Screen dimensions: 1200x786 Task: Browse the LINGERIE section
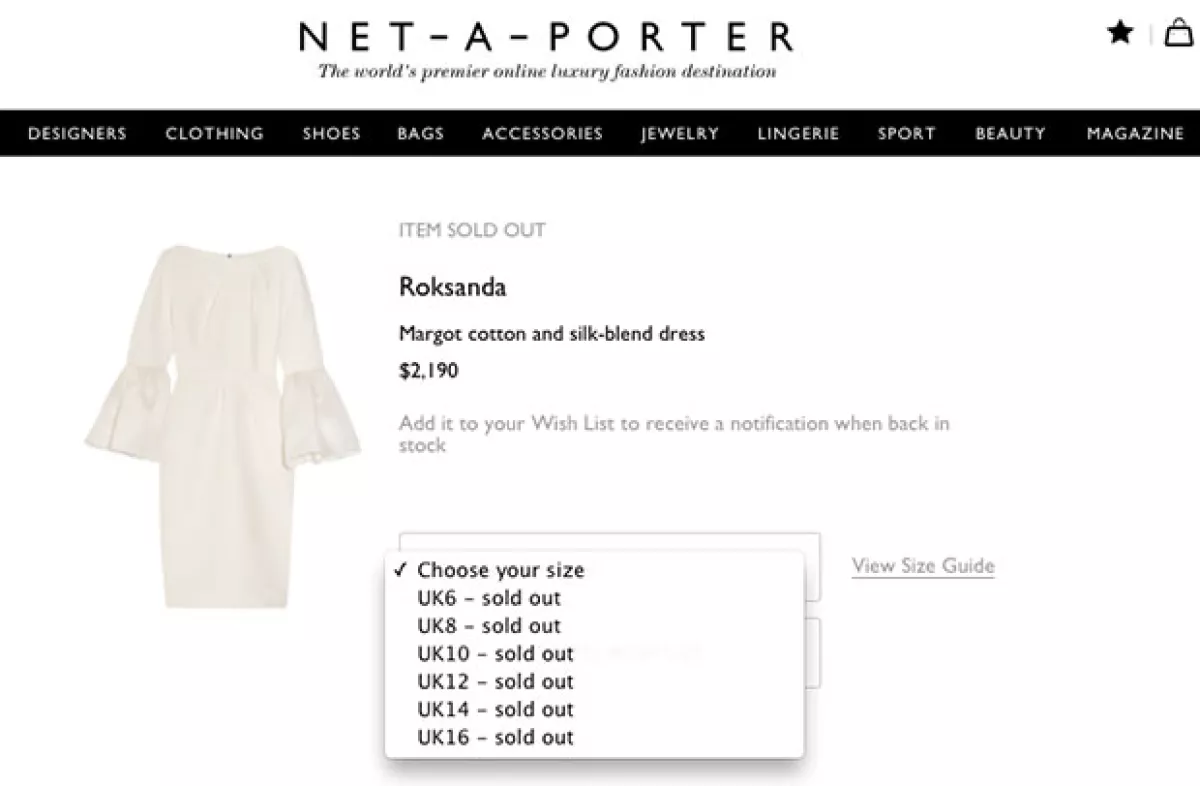coord(798,133)
